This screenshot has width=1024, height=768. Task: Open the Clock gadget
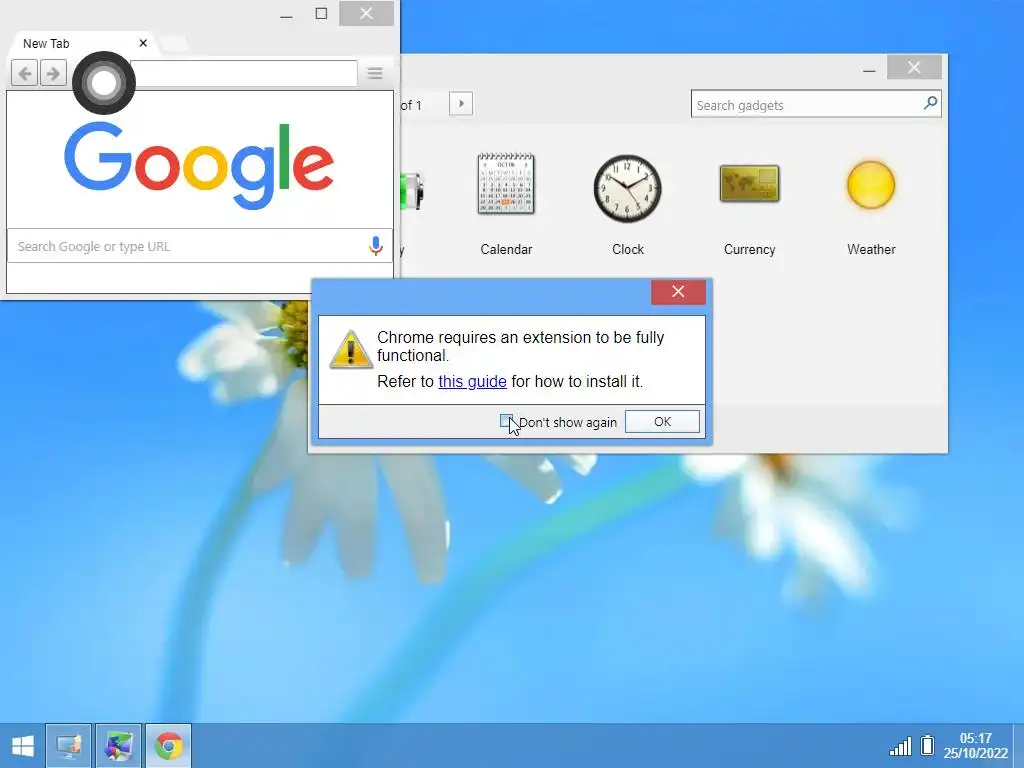(x=628, y=188)
